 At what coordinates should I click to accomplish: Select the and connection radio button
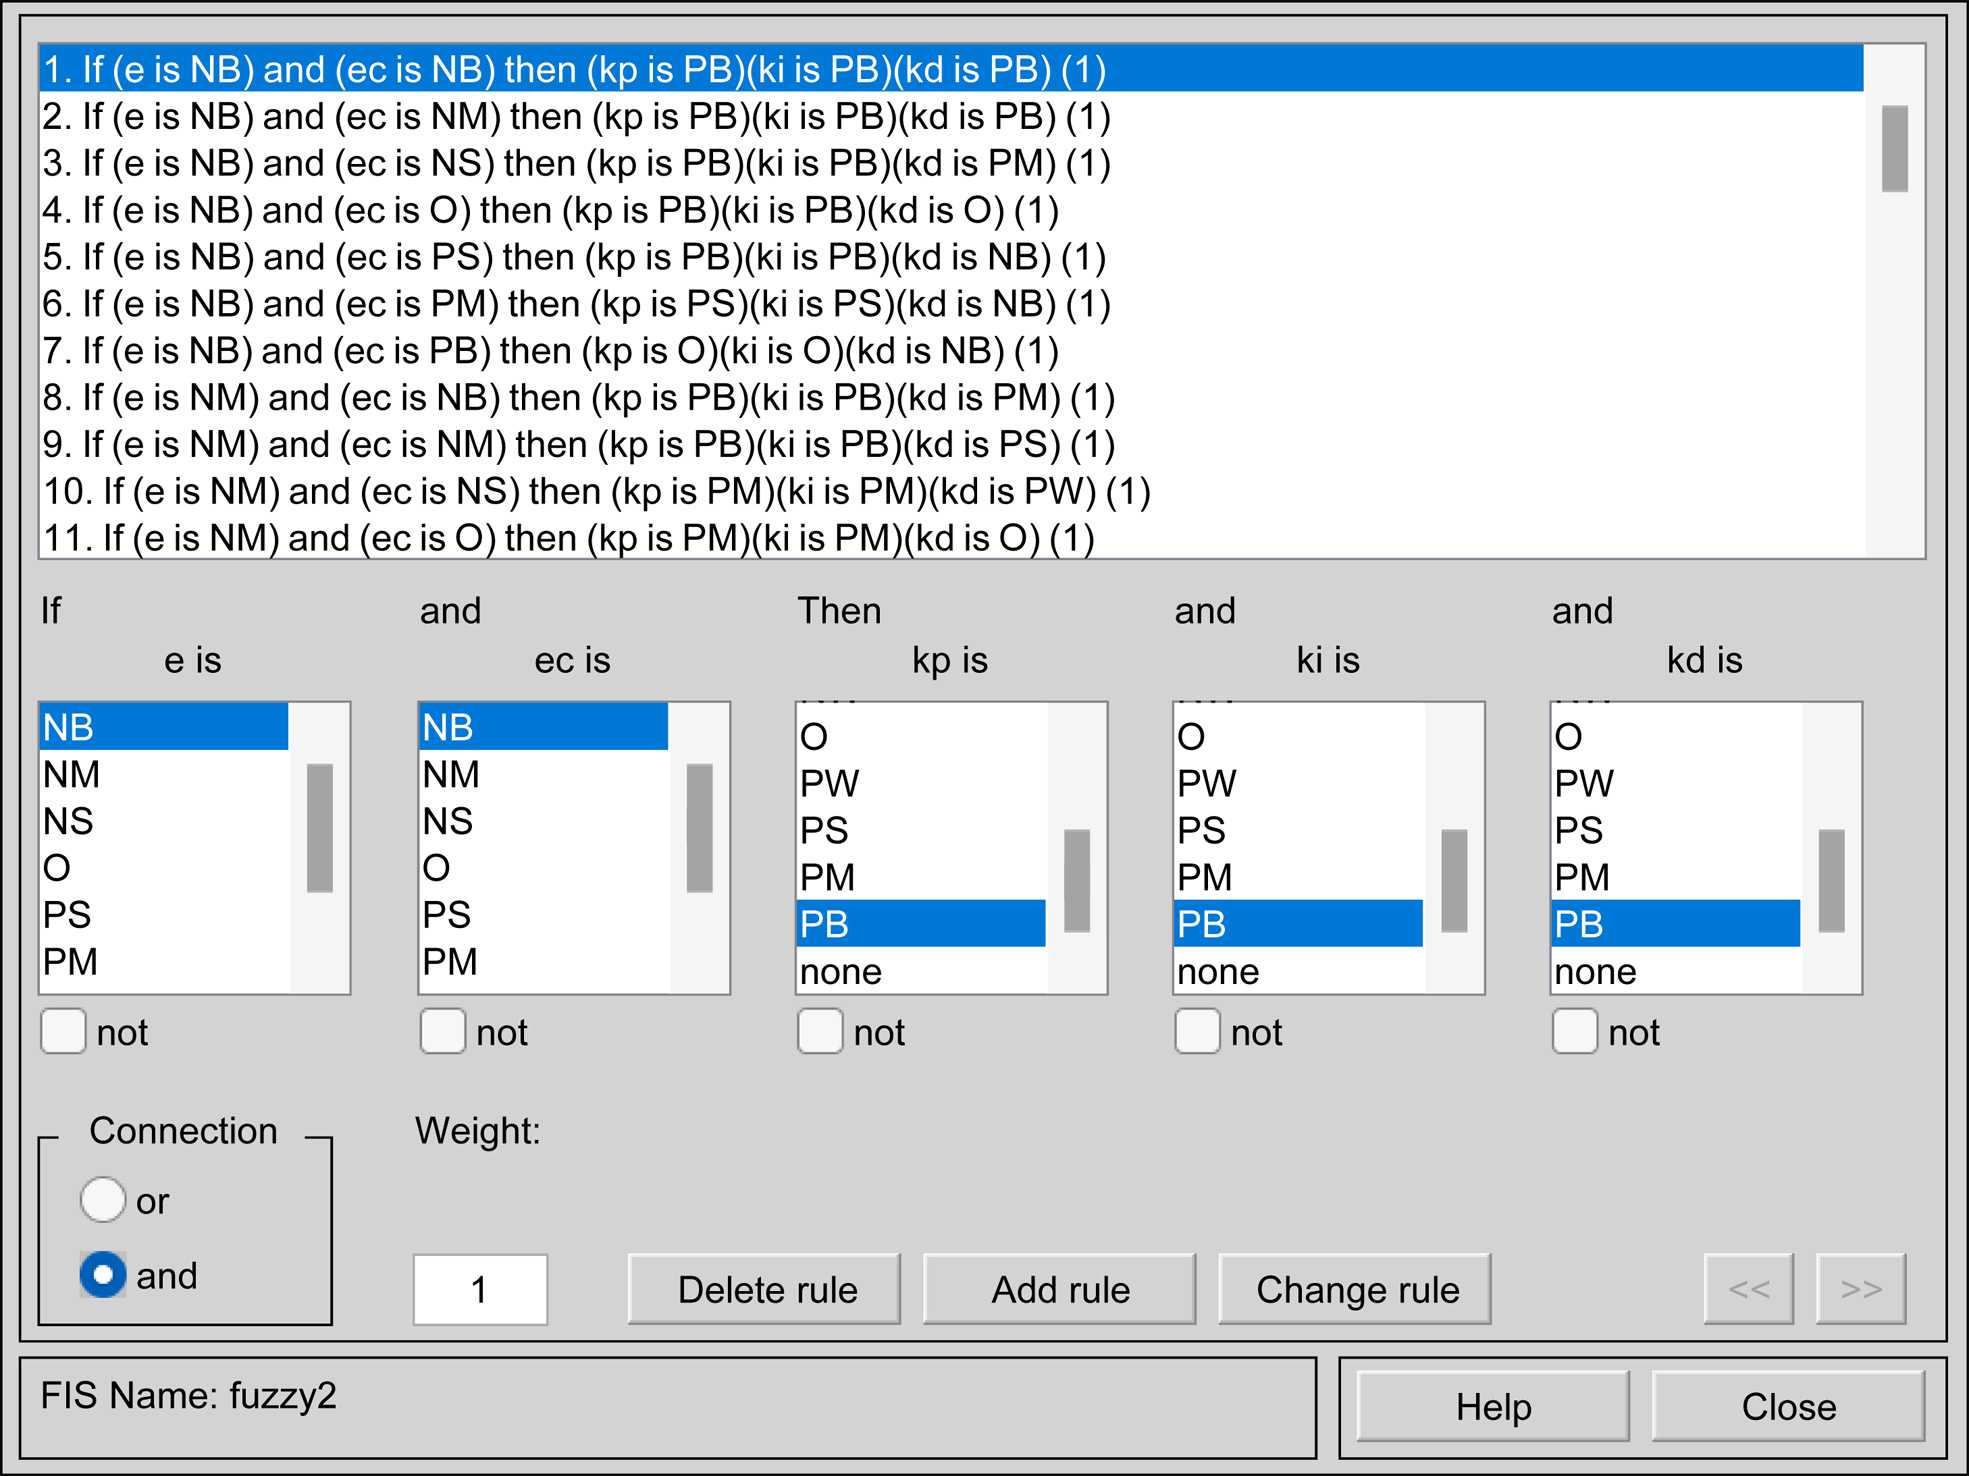(103, 1275)
